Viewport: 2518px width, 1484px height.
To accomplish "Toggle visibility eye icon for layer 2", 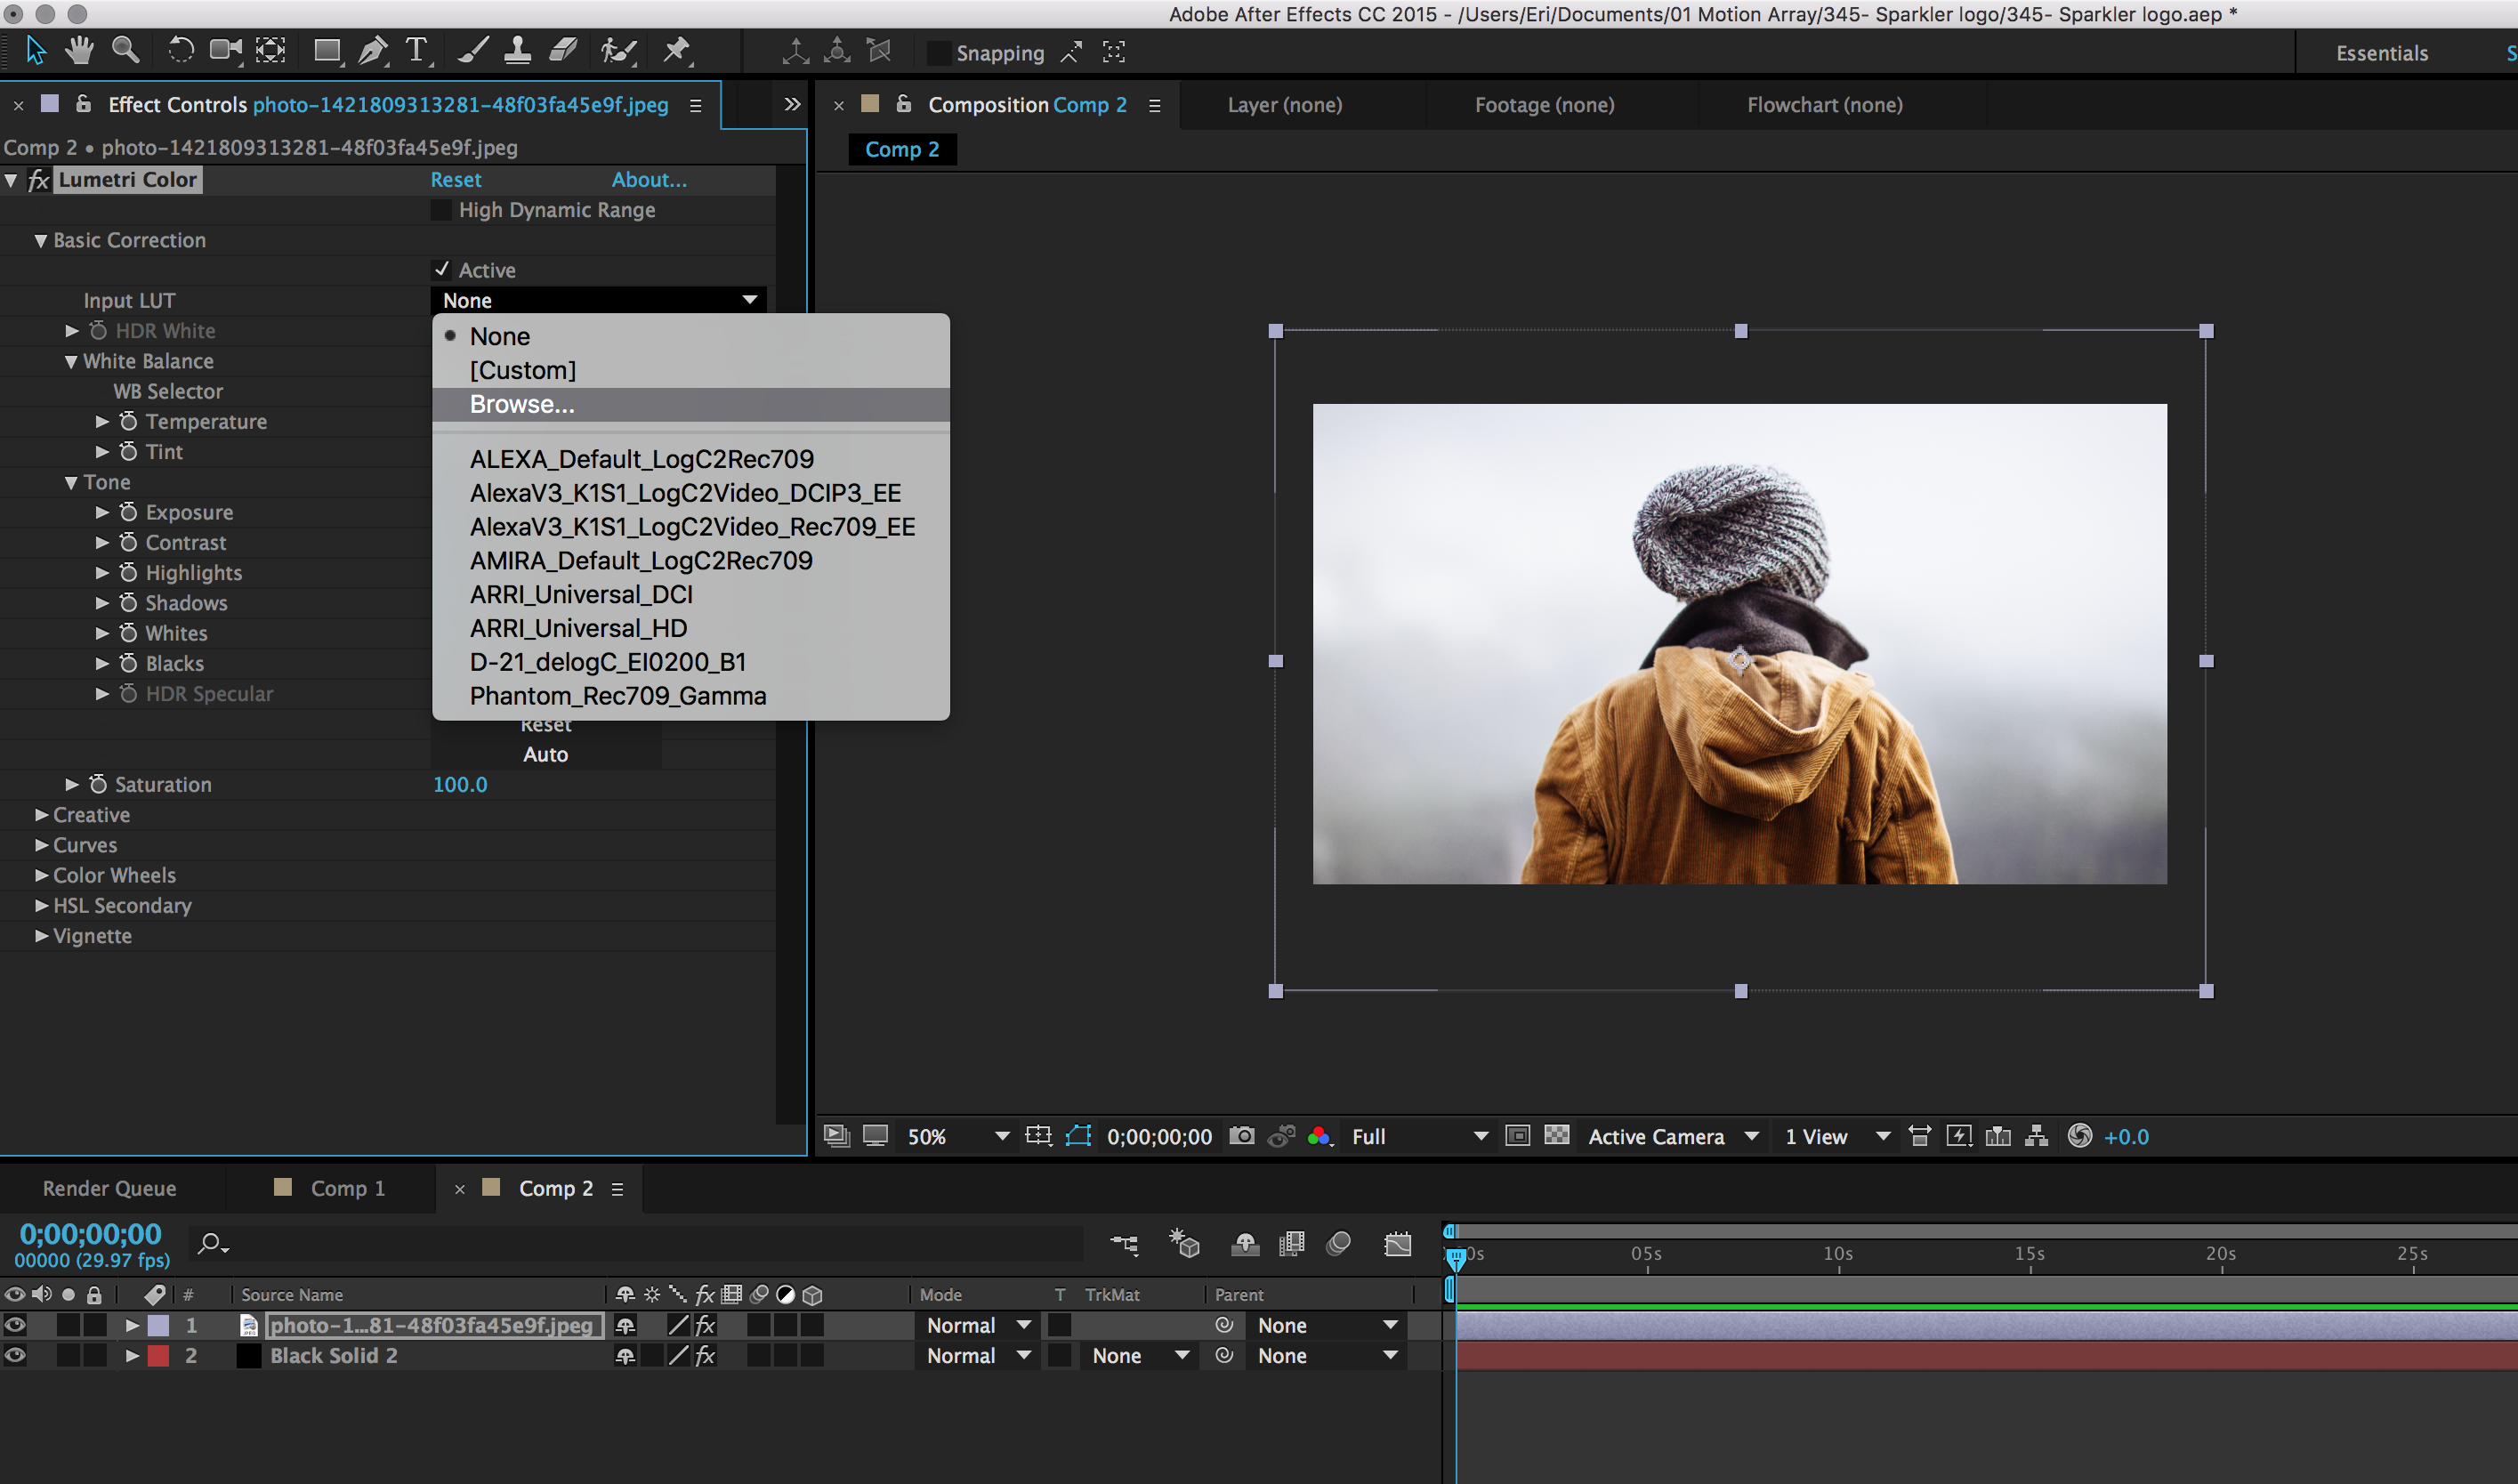I will [14, 1355].
